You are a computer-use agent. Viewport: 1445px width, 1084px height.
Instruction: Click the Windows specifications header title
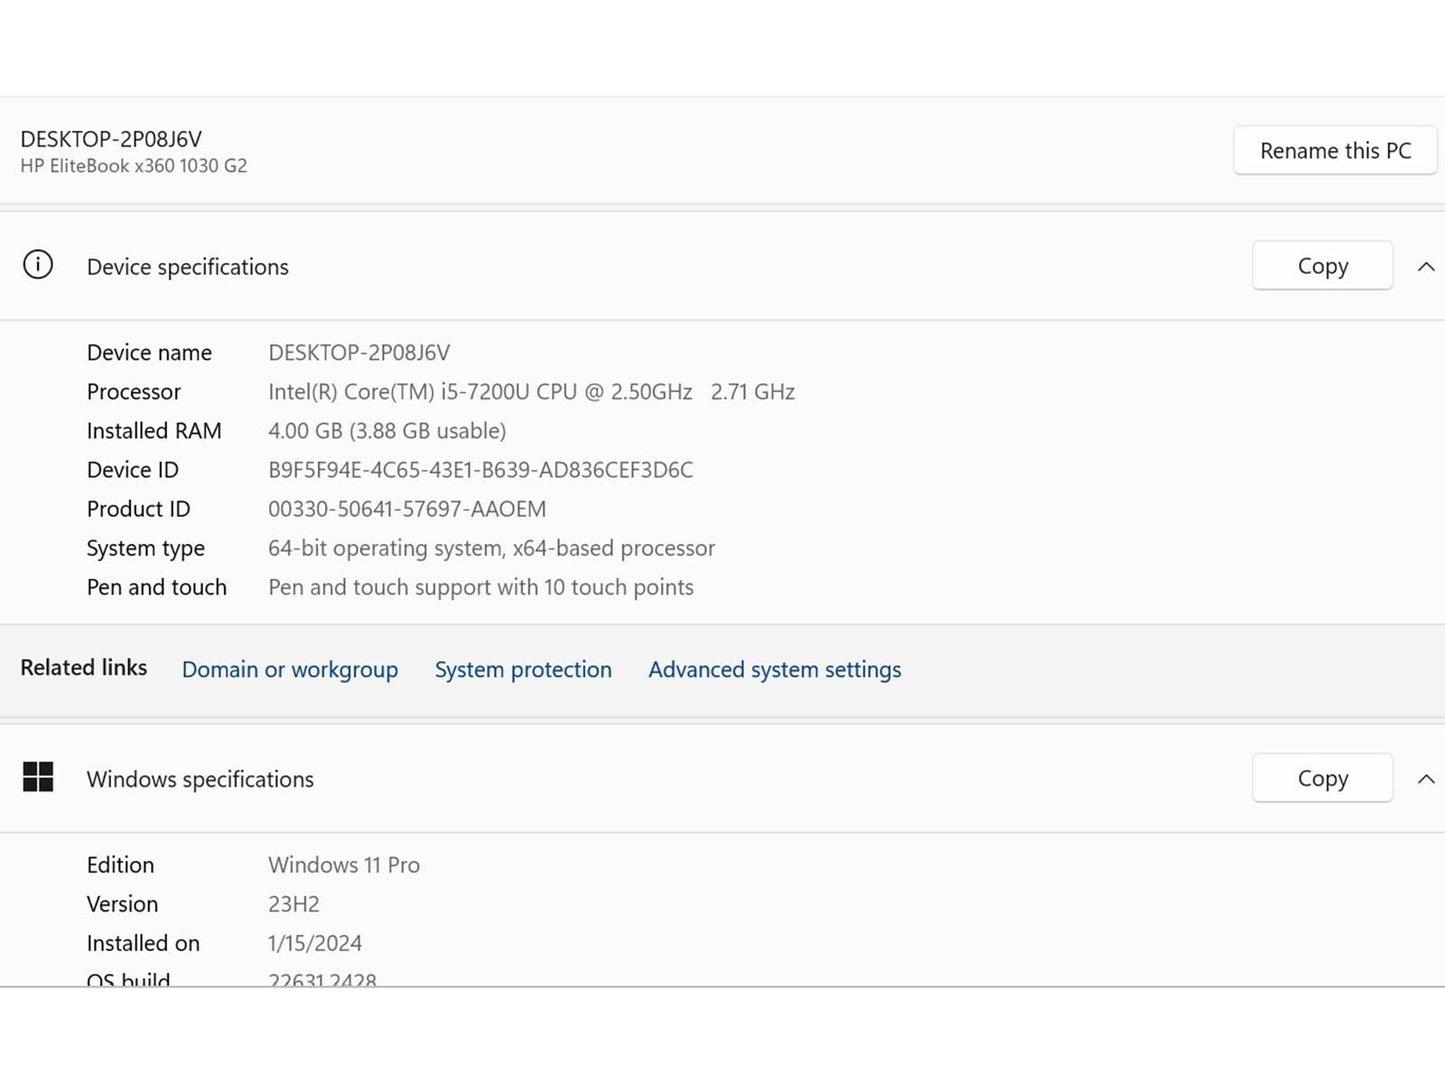(200, 779)
